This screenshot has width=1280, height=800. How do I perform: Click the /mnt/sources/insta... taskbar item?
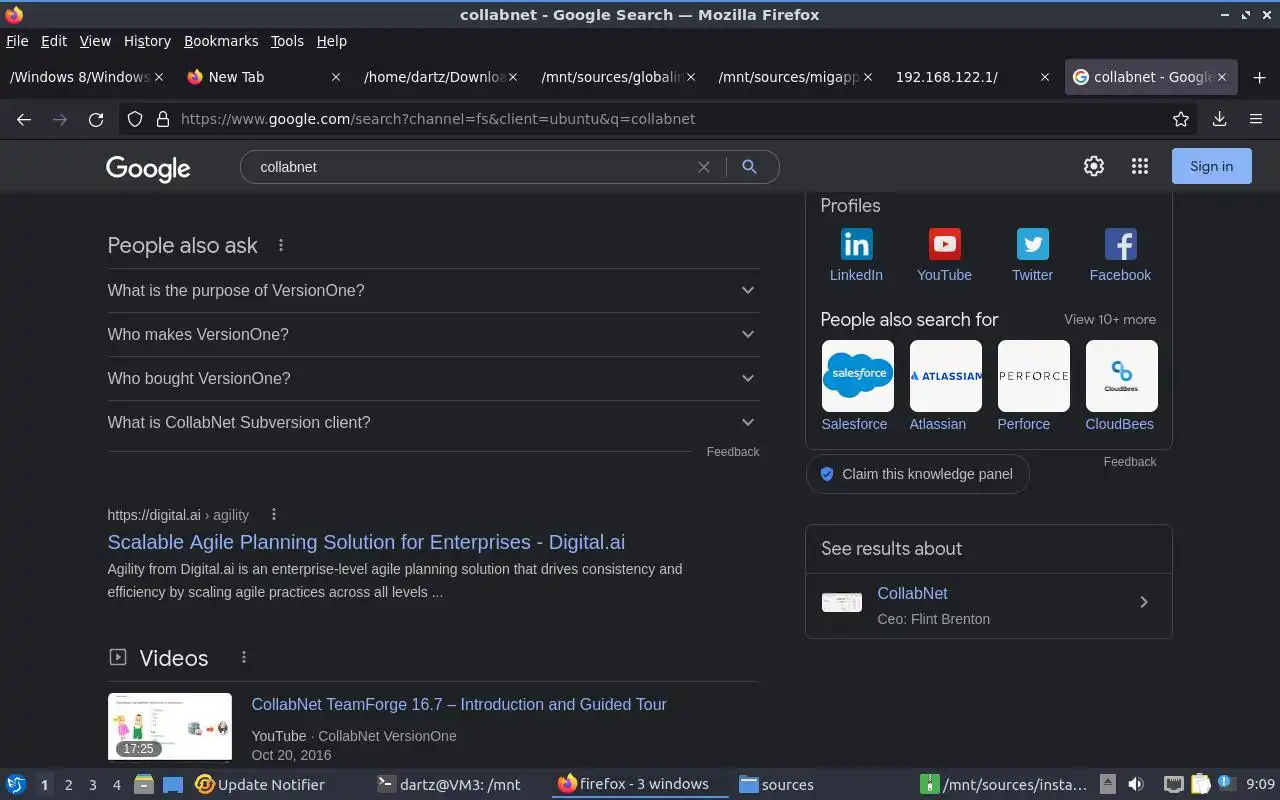1003,784
